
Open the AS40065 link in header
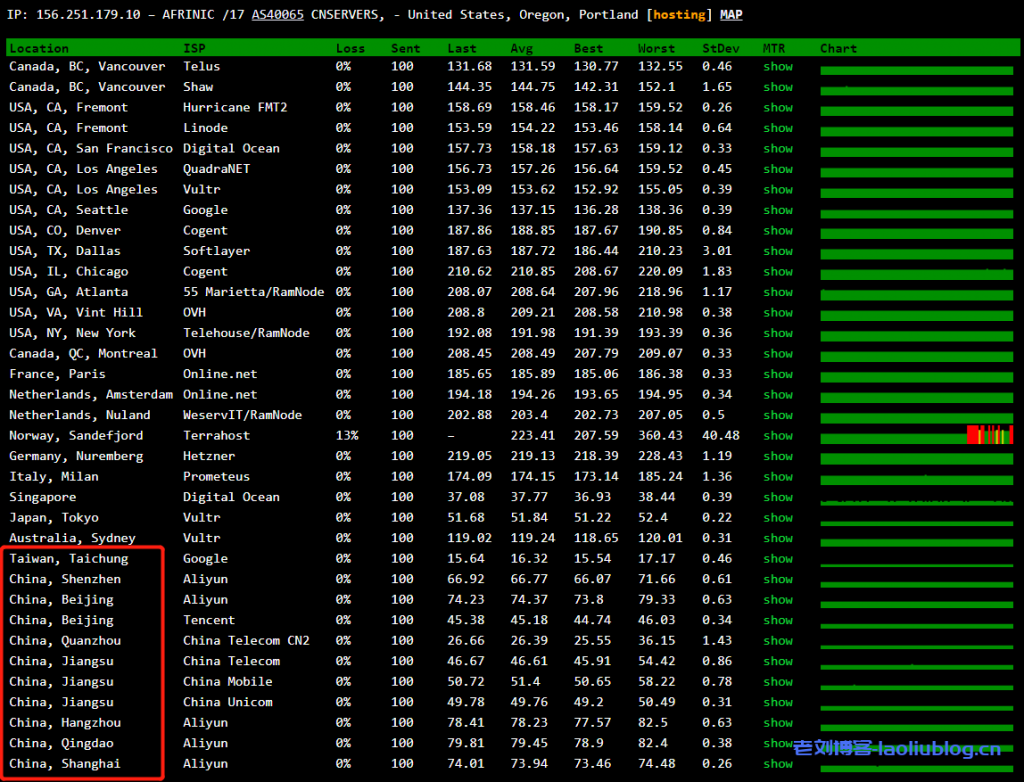tap(277, 15)
